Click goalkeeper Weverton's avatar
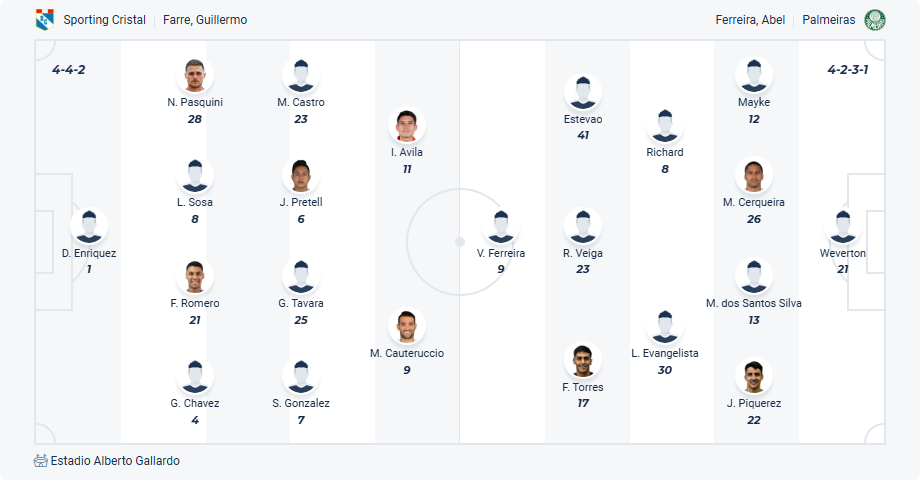Screen dimensions: 923x484 coord(842,227)
